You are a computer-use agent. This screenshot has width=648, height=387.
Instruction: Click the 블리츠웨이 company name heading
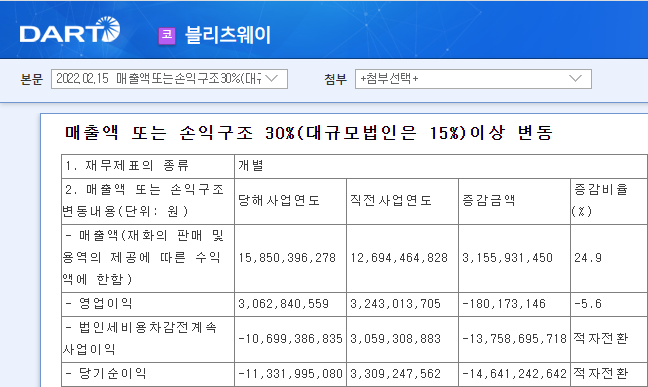pyautogui.click(x=228, y=35)
